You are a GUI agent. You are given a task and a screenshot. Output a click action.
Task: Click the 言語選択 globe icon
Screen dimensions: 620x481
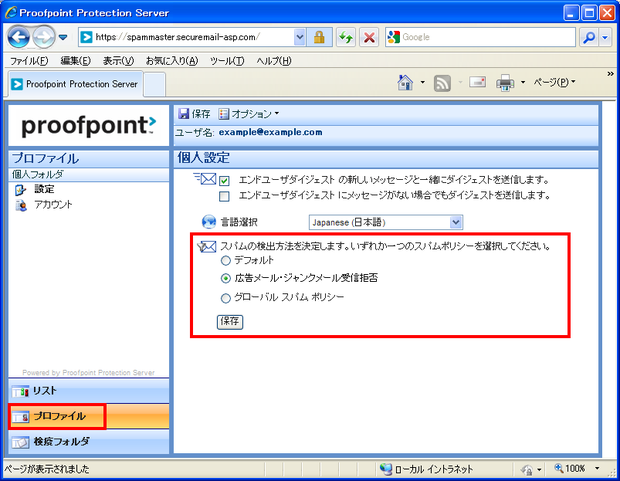click(x=209, y=222)
